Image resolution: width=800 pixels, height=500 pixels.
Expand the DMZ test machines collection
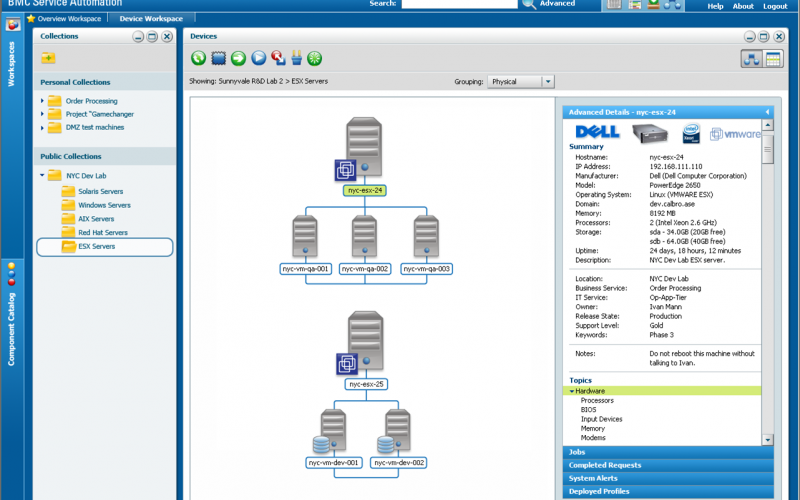[x=42, y=128]
